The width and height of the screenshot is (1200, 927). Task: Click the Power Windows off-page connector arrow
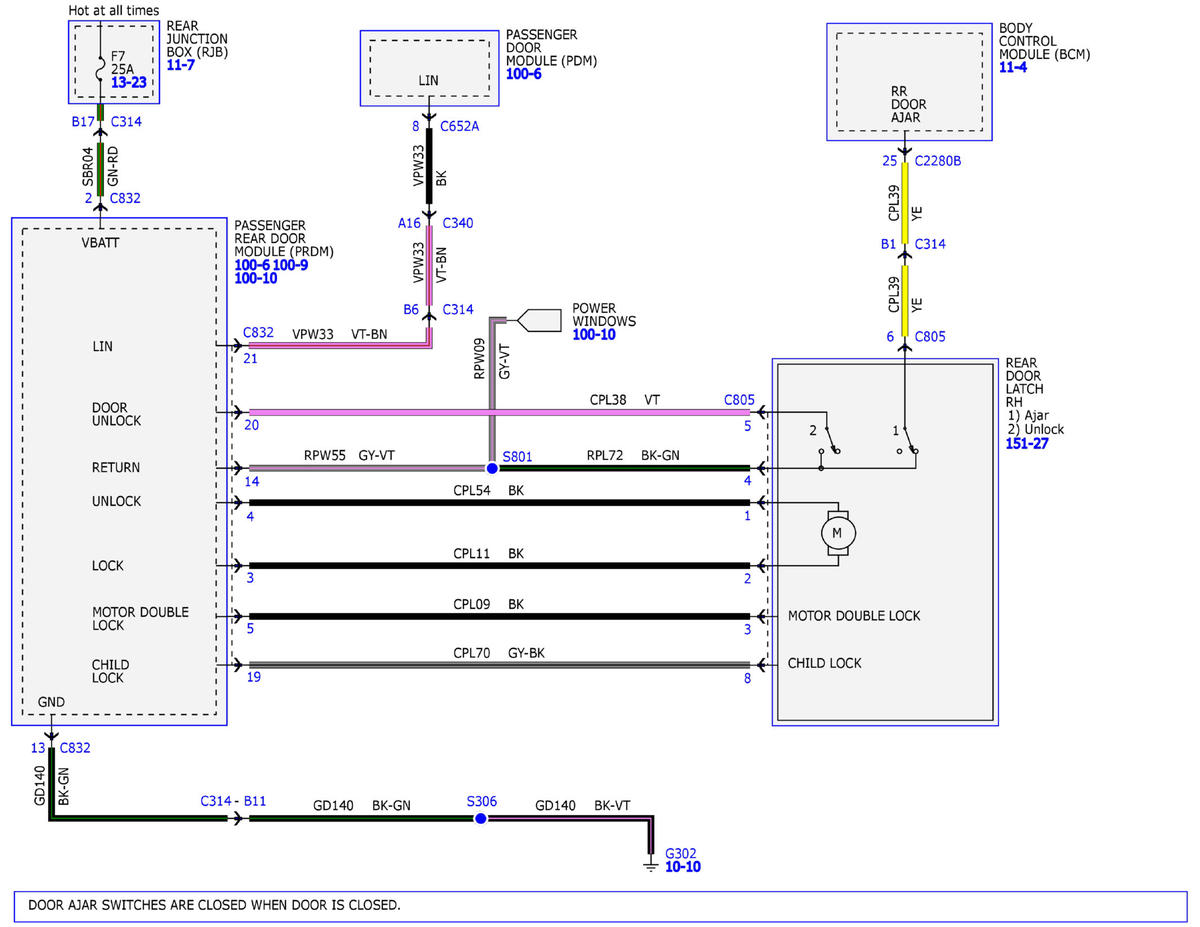pyautogui.click(x=541, y=321)
